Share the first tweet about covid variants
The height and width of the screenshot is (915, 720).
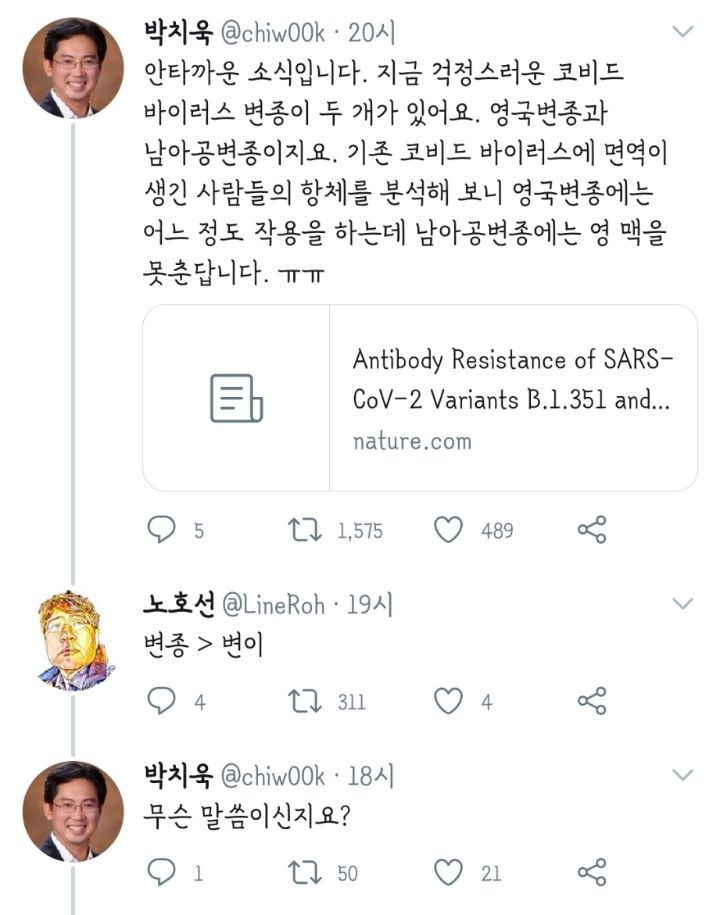(592, 530)
